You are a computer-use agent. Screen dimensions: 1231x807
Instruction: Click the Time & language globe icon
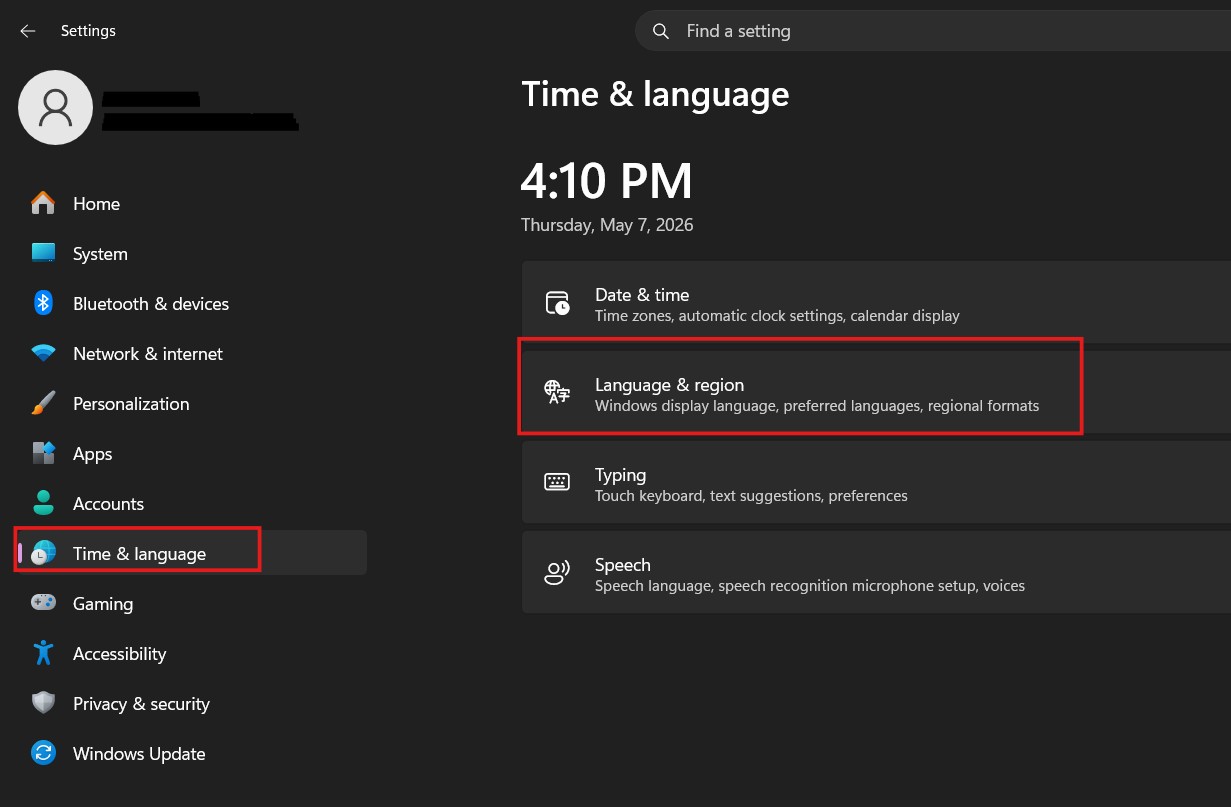click(43, 553)
